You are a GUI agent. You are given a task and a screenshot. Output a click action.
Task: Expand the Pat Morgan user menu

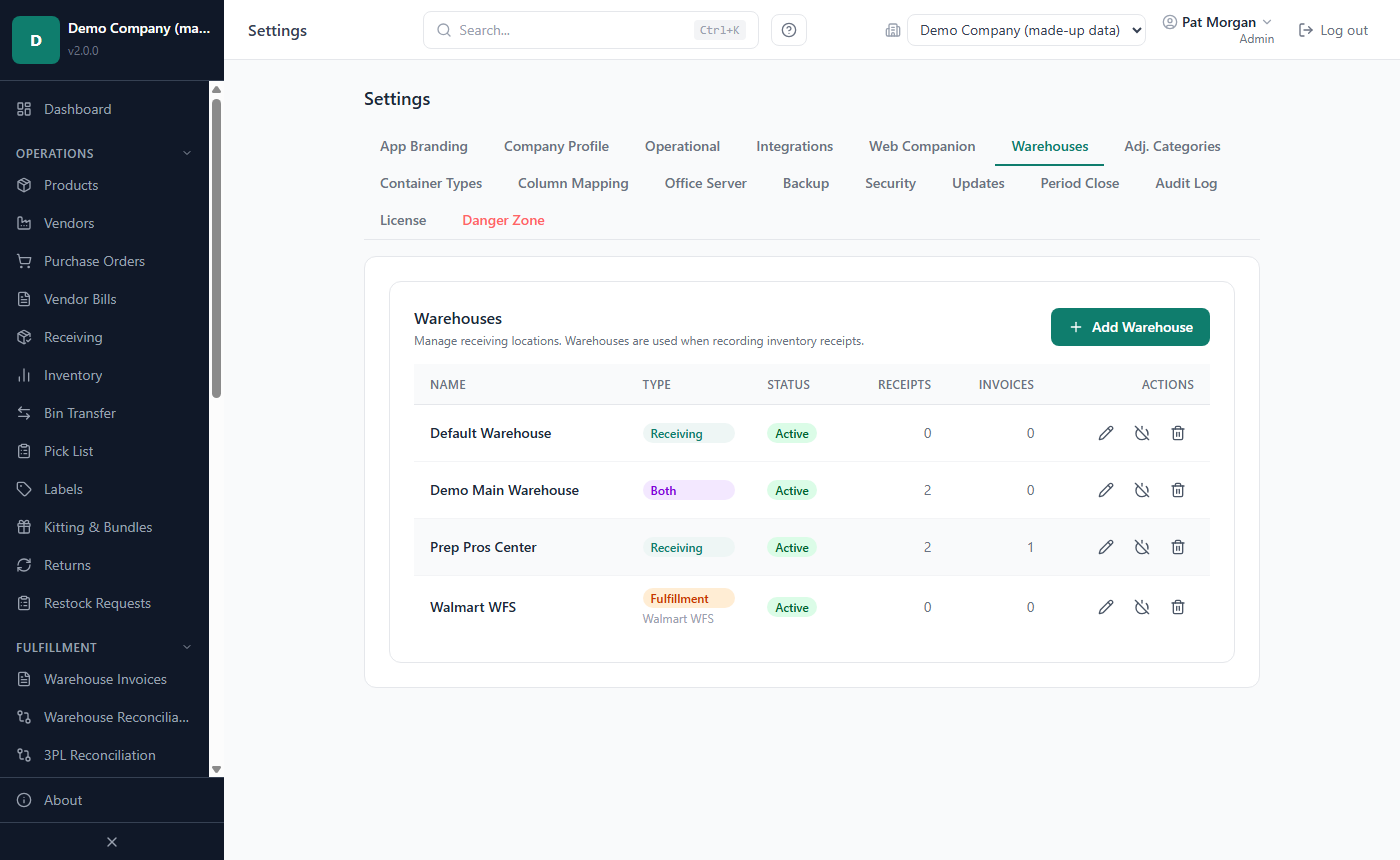[x=1217, y=30]
